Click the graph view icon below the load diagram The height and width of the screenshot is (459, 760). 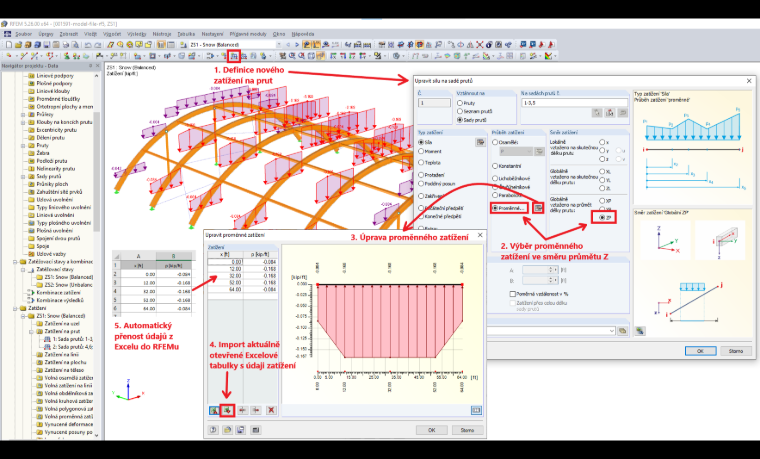[x=476, y=411]
